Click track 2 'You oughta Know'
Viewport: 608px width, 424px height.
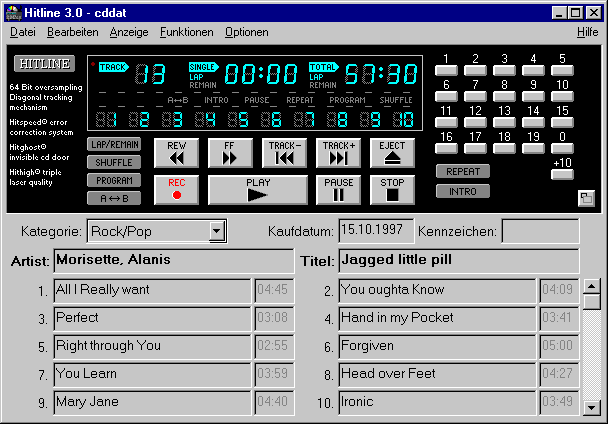point(437,291)
